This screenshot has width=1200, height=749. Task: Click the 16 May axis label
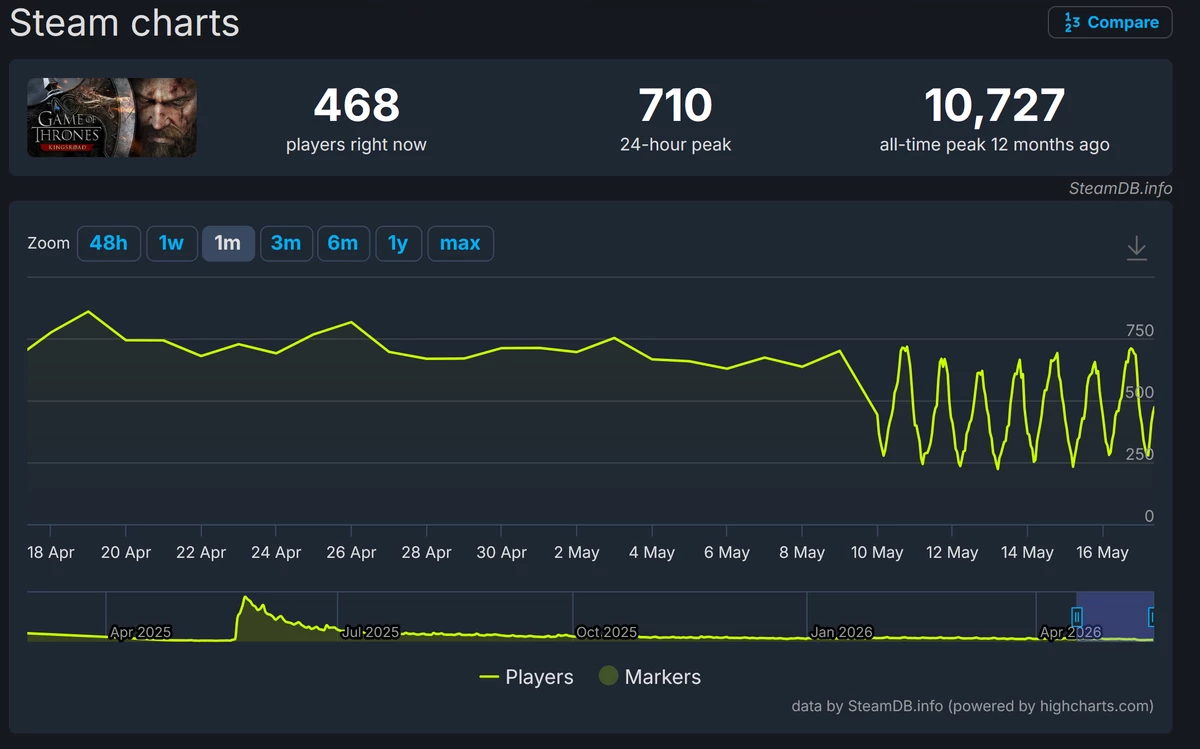tap(1103, 552)
